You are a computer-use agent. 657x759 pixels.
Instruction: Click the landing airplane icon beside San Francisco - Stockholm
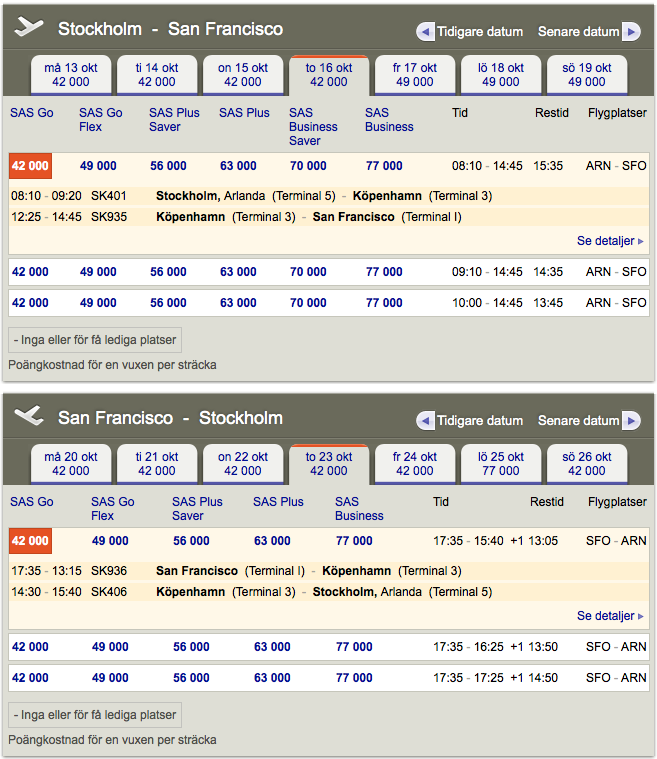click(x=30, y=417)
